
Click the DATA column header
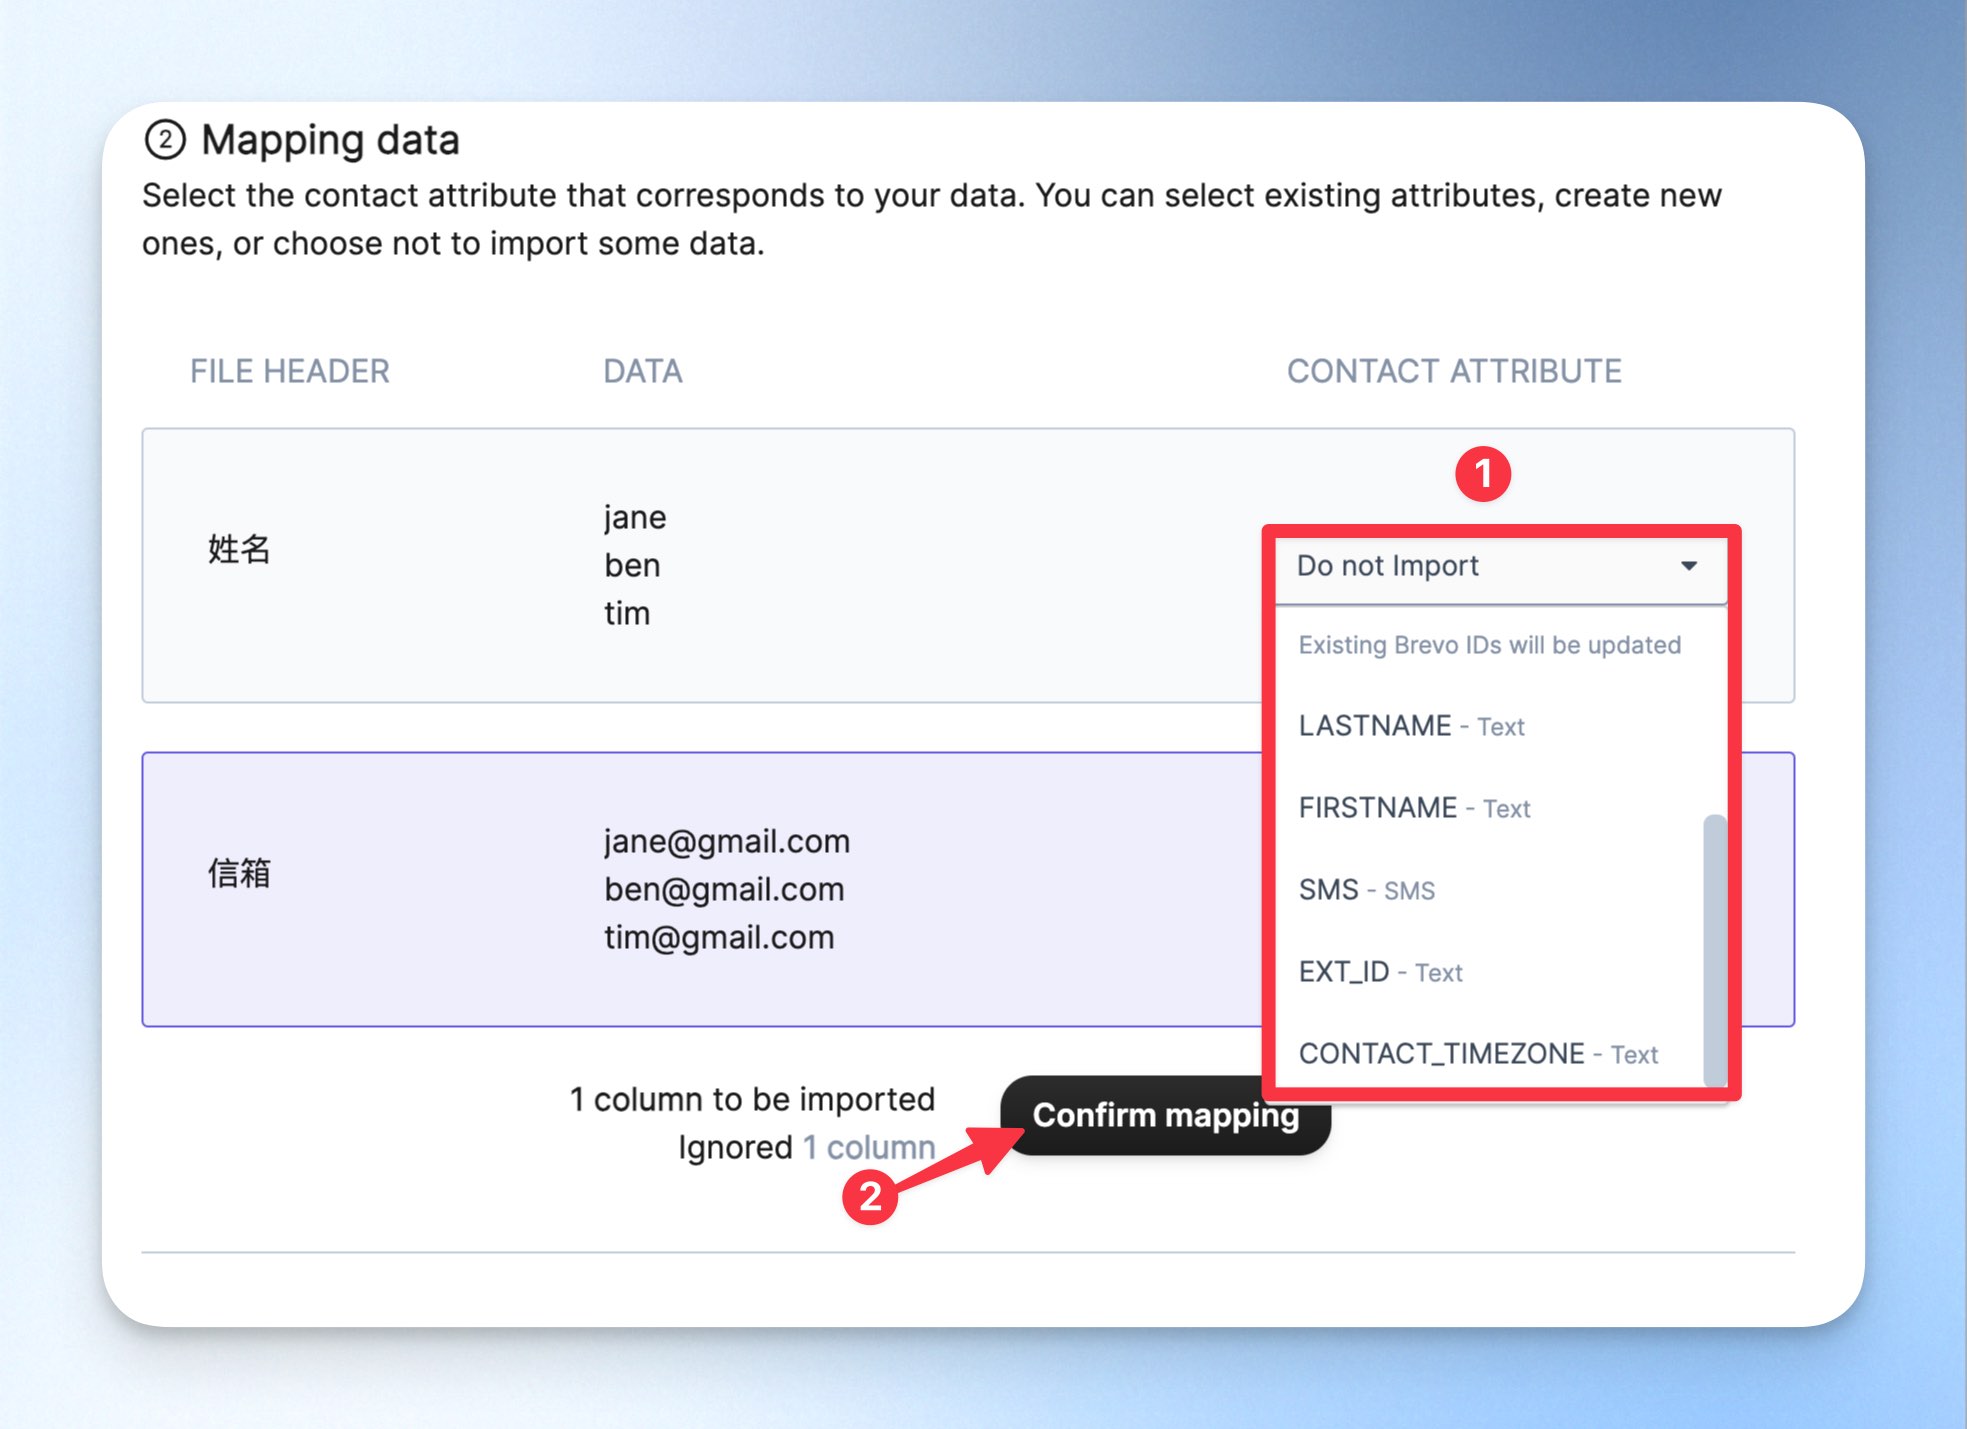coord(643,371)
